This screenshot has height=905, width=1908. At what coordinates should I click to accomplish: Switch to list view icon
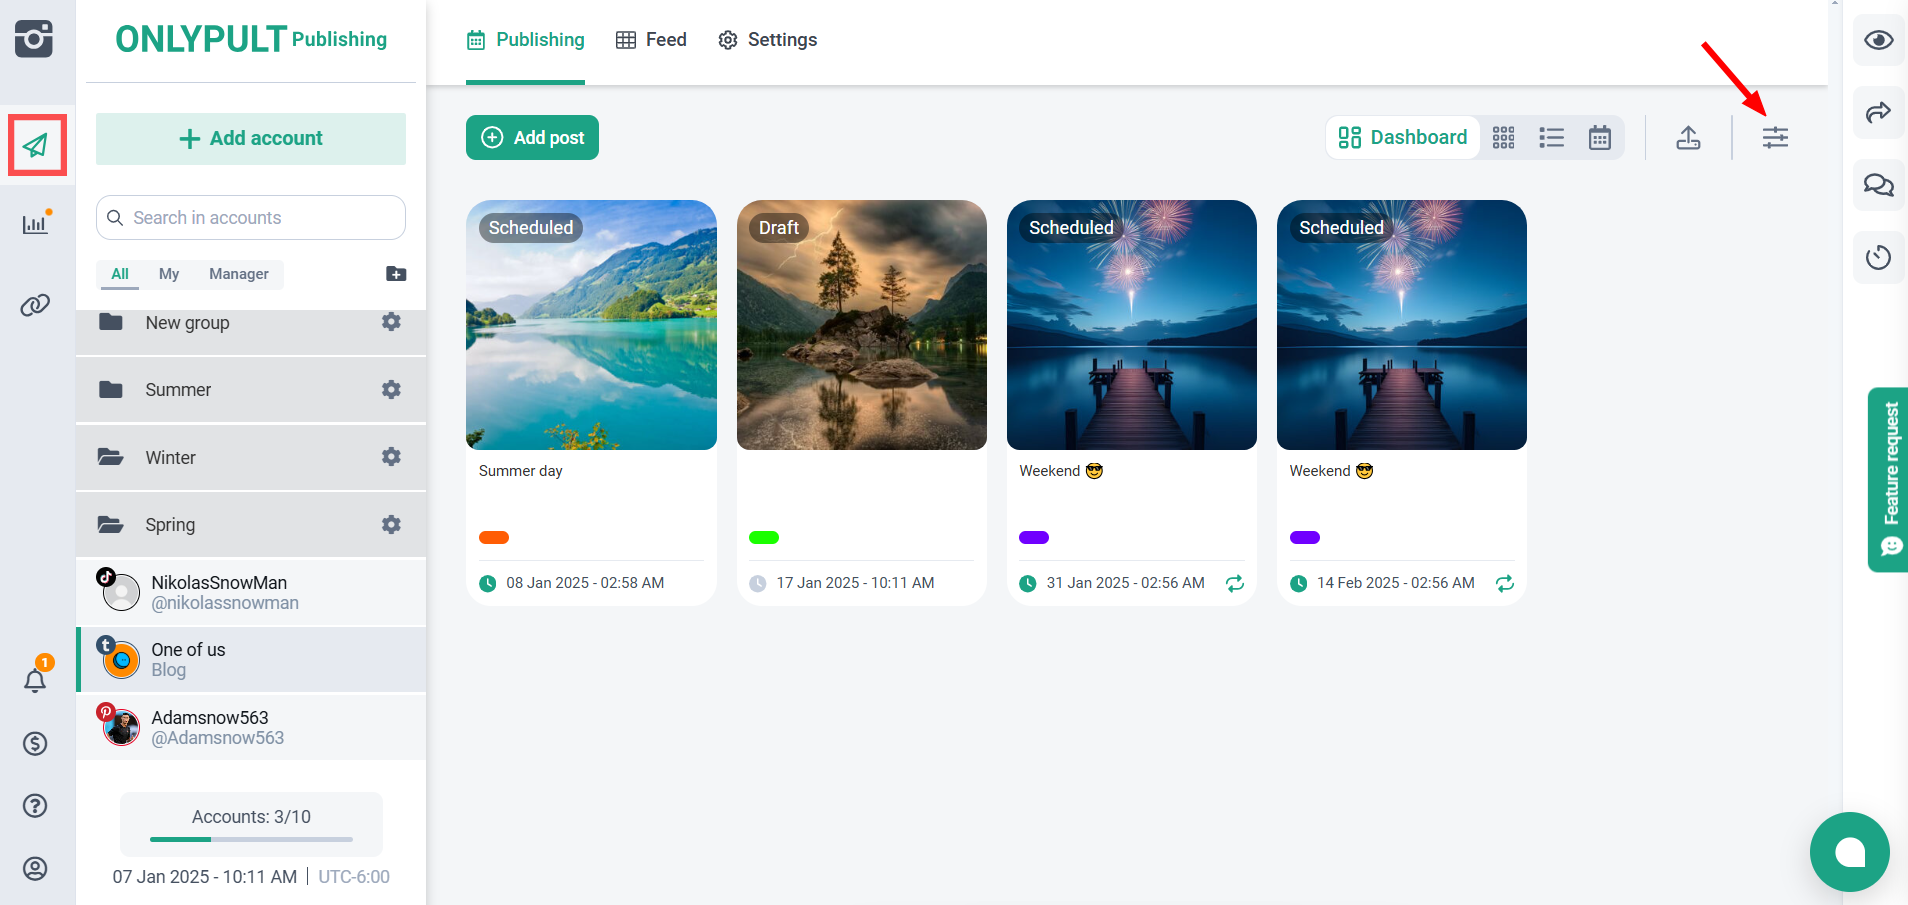click(1551, 138)
